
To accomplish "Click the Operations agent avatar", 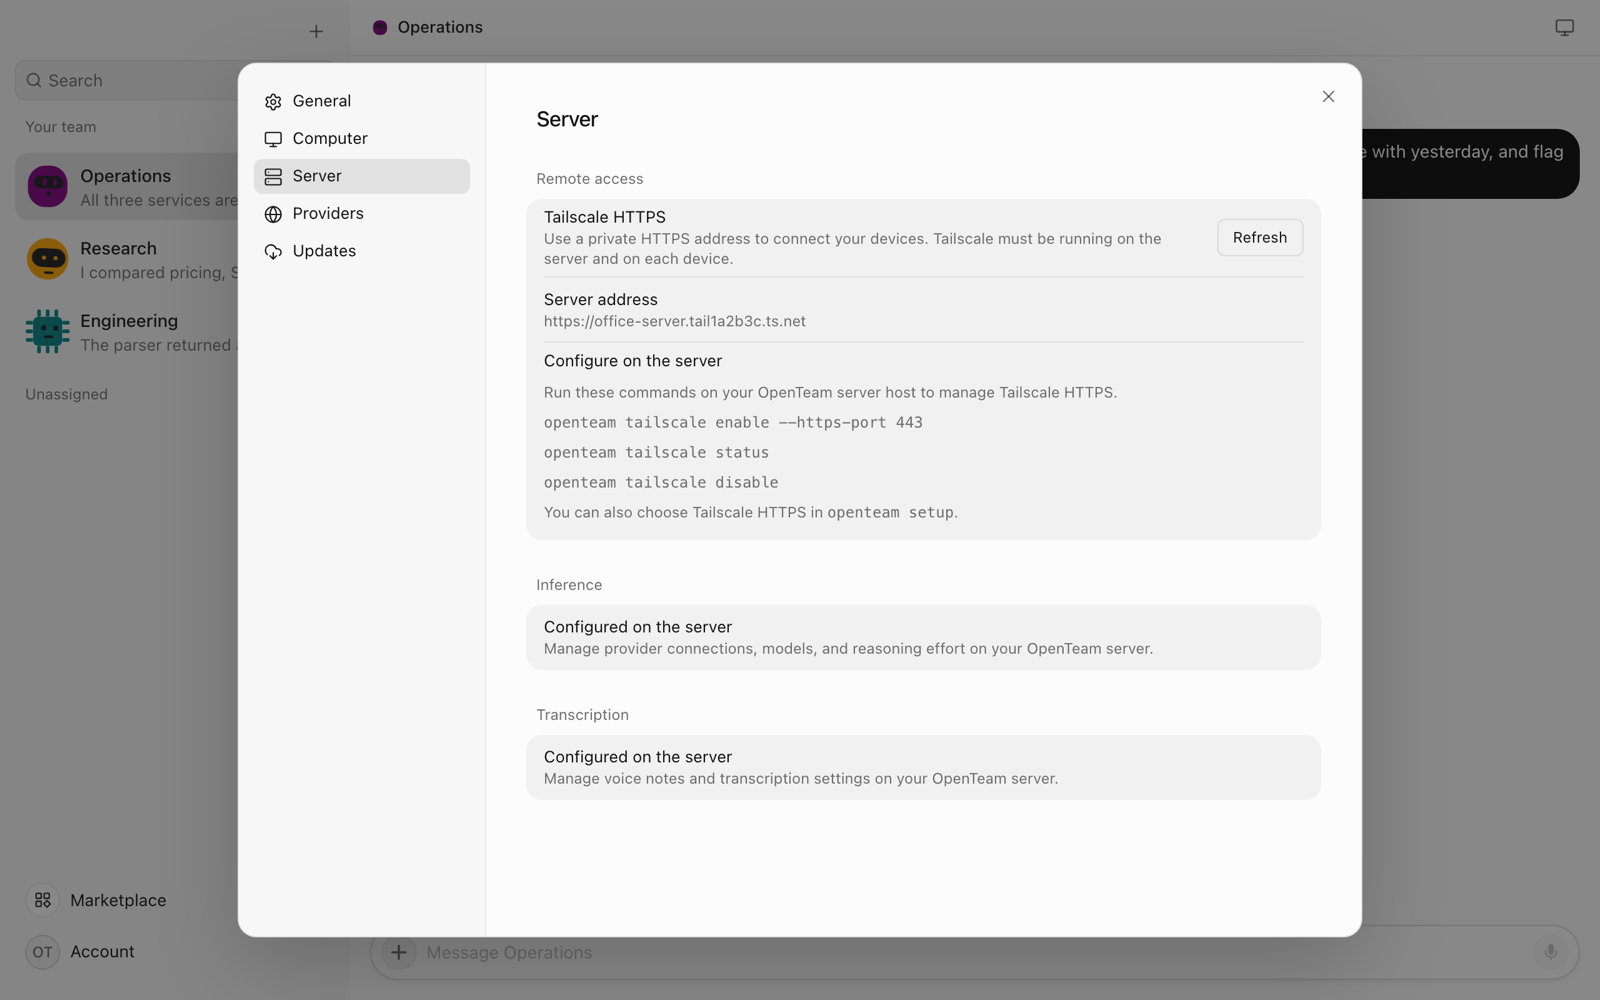I will click(x=48, y=187).
